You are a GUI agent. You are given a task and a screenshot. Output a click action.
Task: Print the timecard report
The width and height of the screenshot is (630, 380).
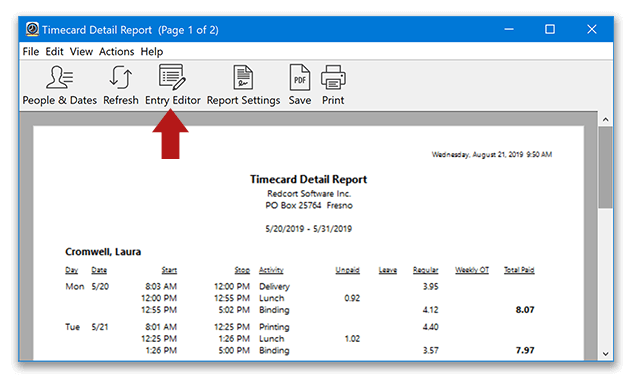point(333,86)
